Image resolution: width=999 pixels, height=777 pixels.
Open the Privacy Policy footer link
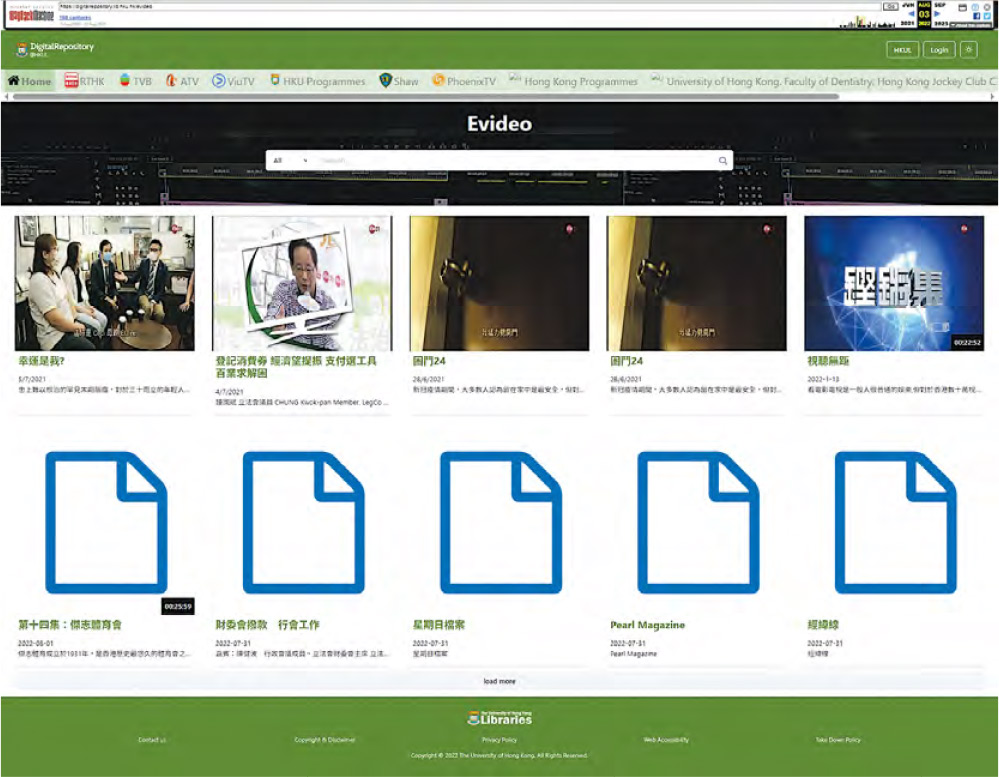499,740
